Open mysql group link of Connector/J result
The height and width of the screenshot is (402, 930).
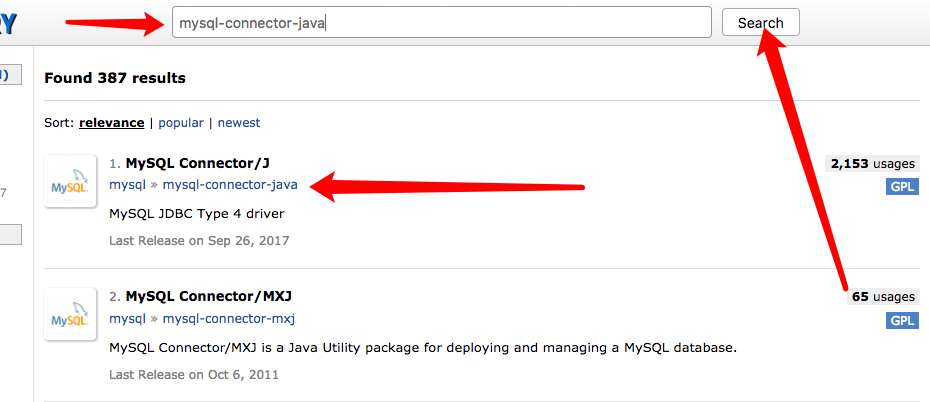coord(128,185)
